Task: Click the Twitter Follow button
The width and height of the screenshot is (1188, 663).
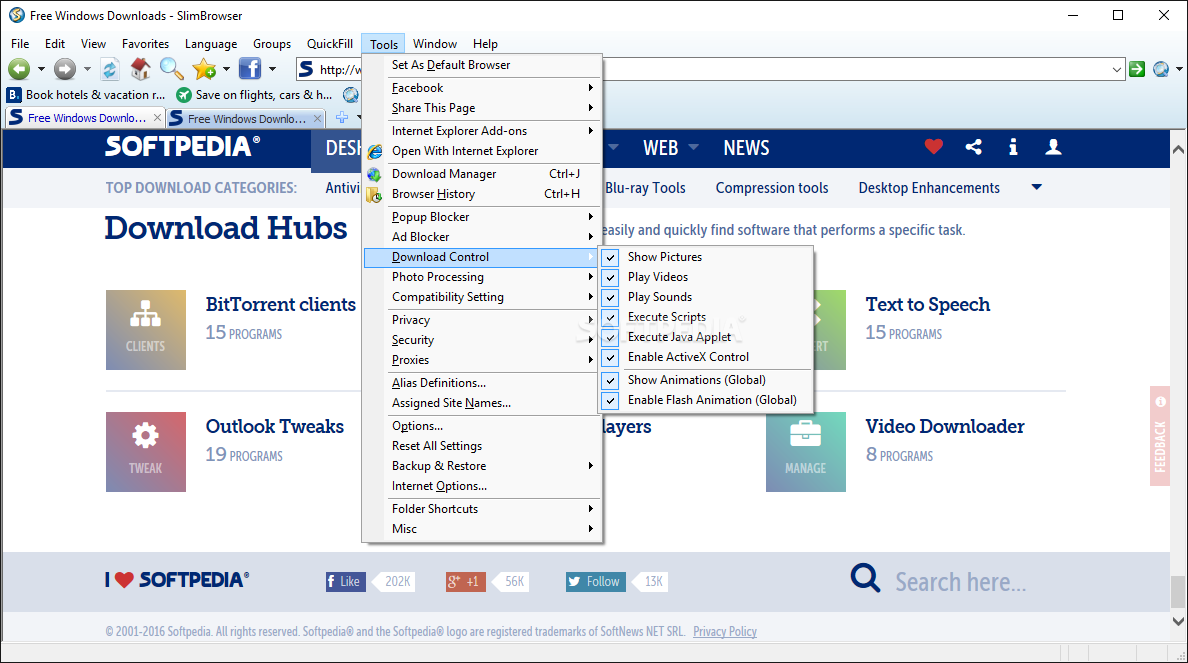Action: pos(596,581)
